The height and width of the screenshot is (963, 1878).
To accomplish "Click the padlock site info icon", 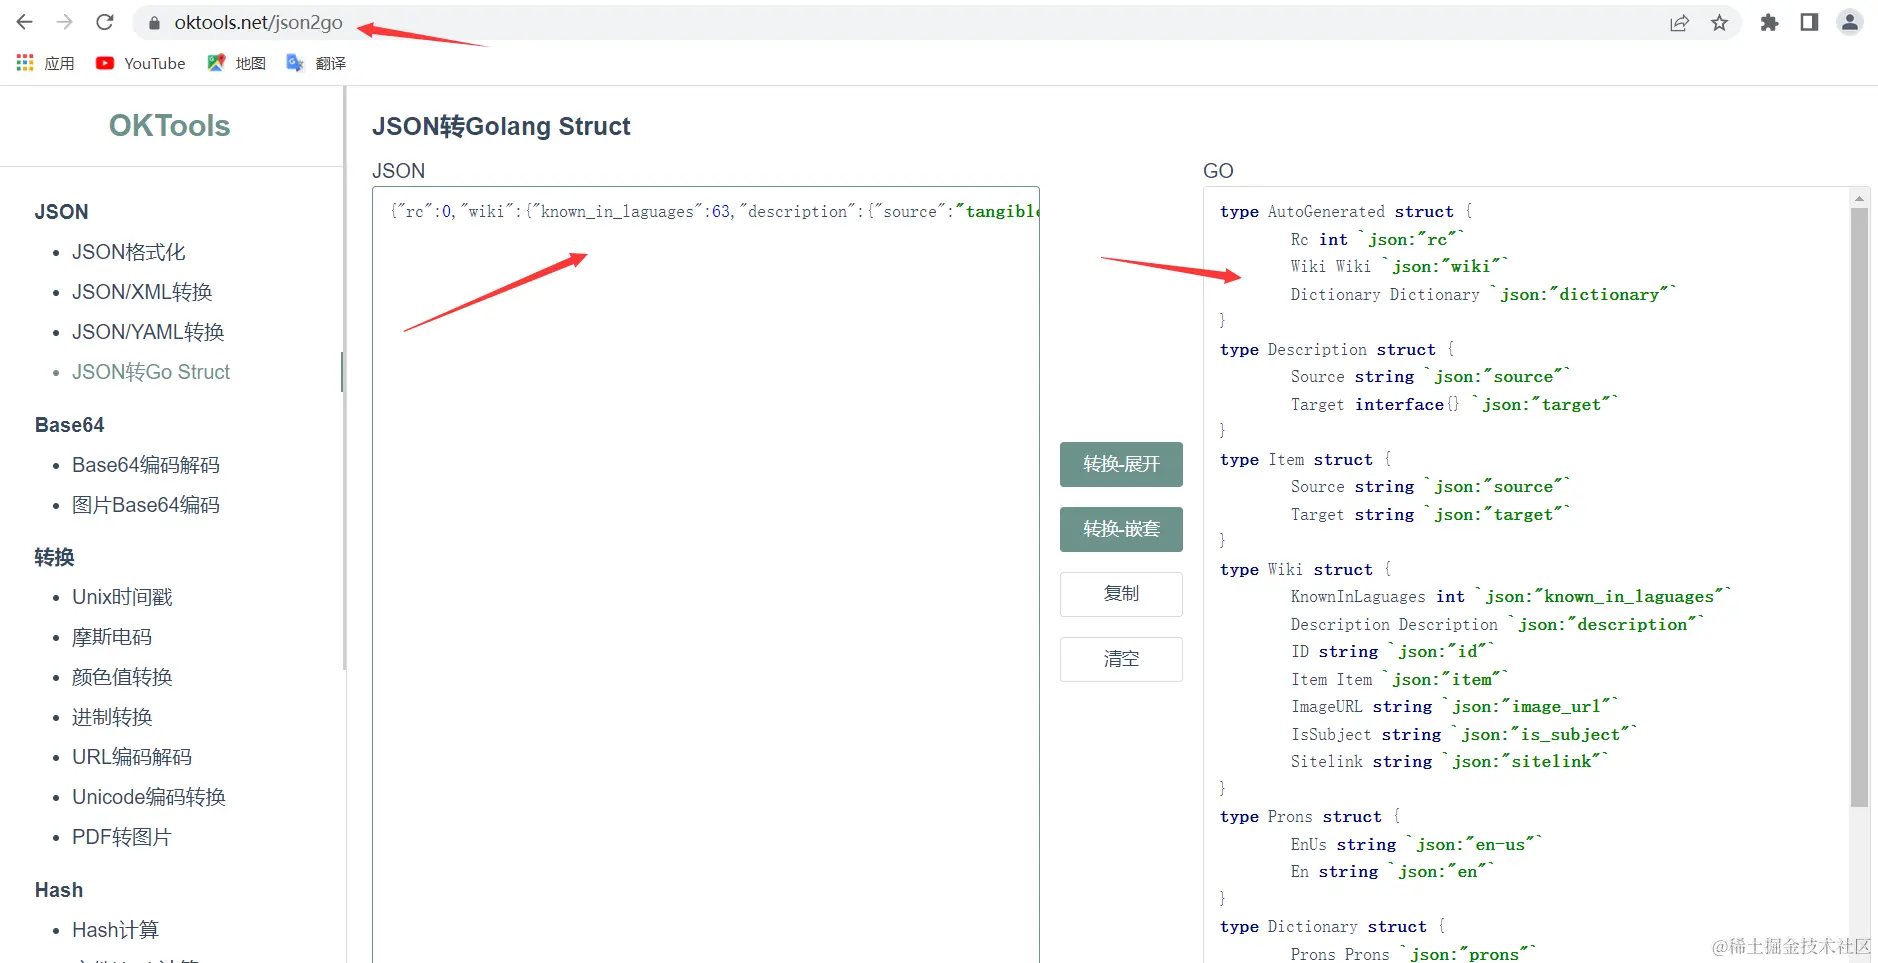I will tap(153, 23).
